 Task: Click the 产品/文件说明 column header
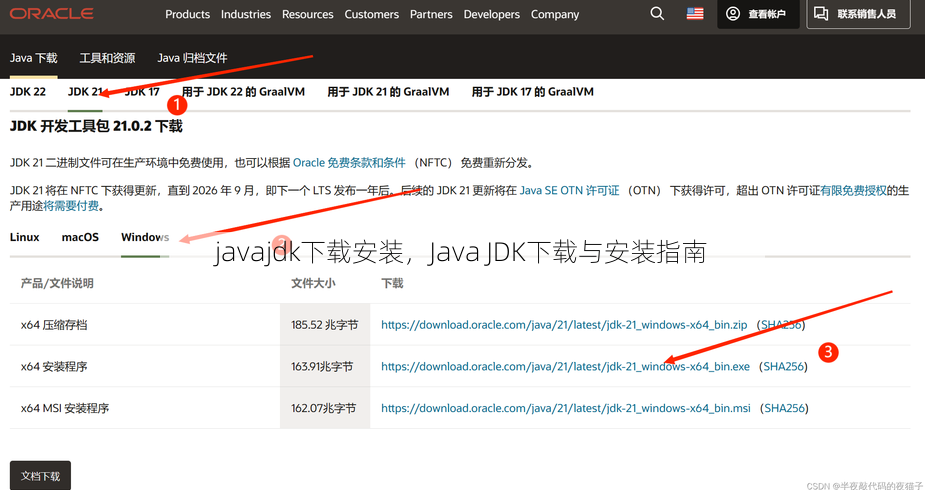tap(57, 284)
